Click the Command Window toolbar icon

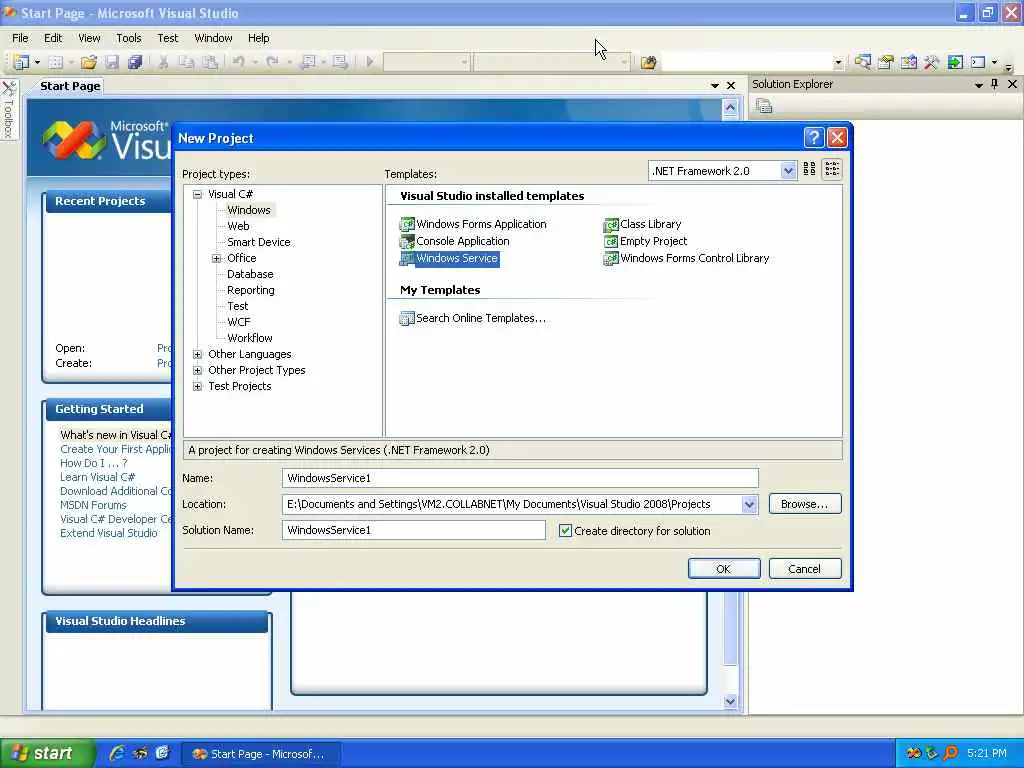click(x=978, y=62)
